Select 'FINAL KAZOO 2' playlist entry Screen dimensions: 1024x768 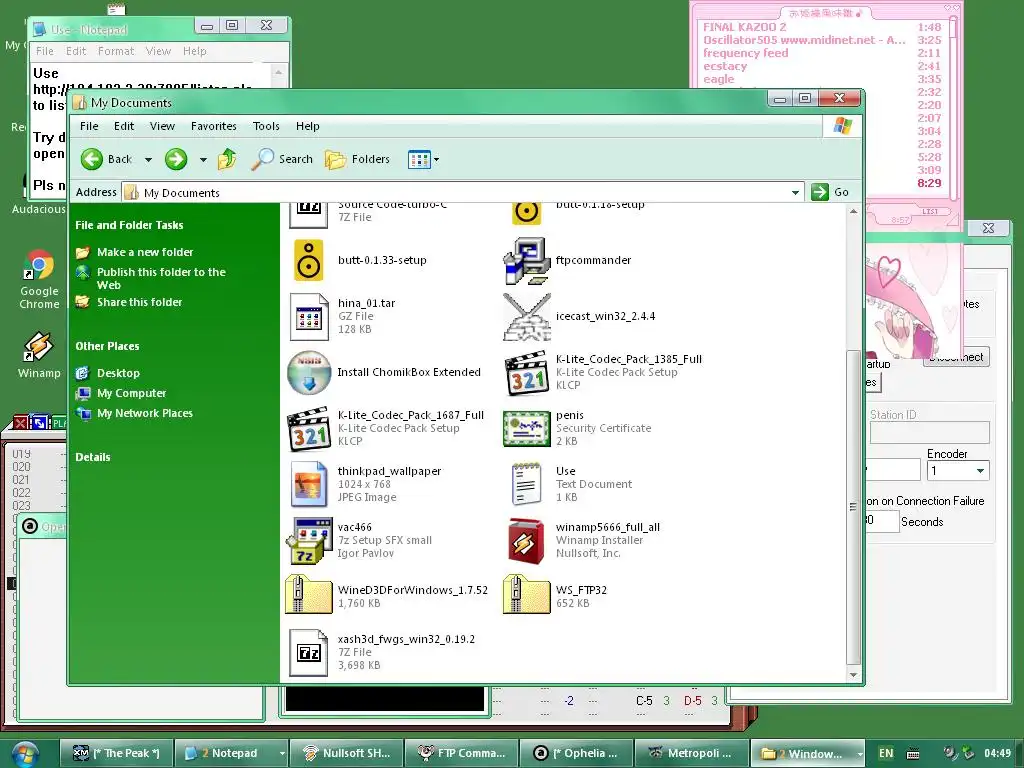click(744, 27)
